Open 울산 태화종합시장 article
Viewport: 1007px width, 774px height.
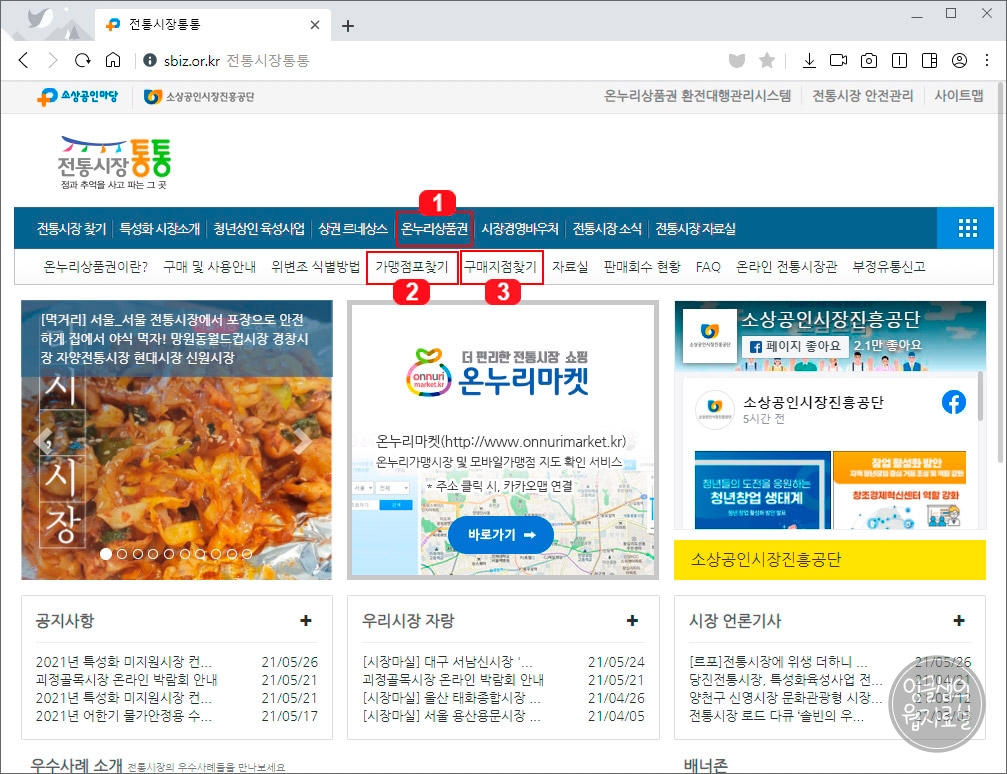click(x=451, y=698)
